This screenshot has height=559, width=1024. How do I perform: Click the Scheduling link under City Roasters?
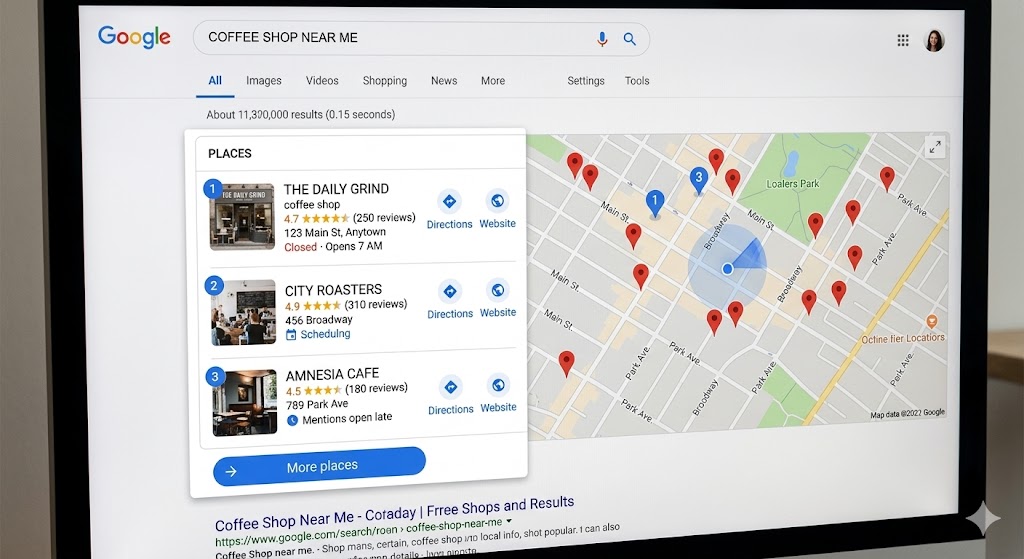(x=325, y=334)
